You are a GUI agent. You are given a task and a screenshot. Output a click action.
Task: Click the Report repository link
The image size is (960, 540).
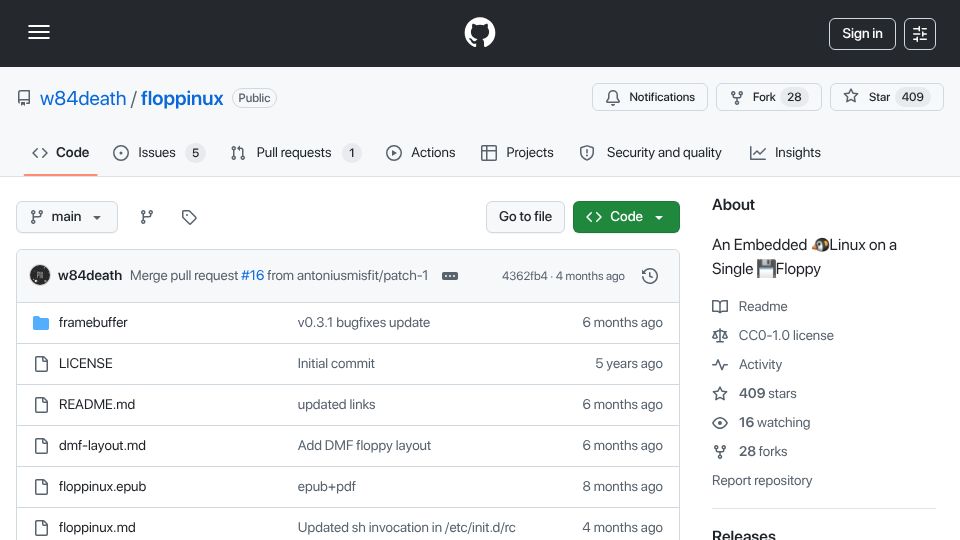(762, 481)
